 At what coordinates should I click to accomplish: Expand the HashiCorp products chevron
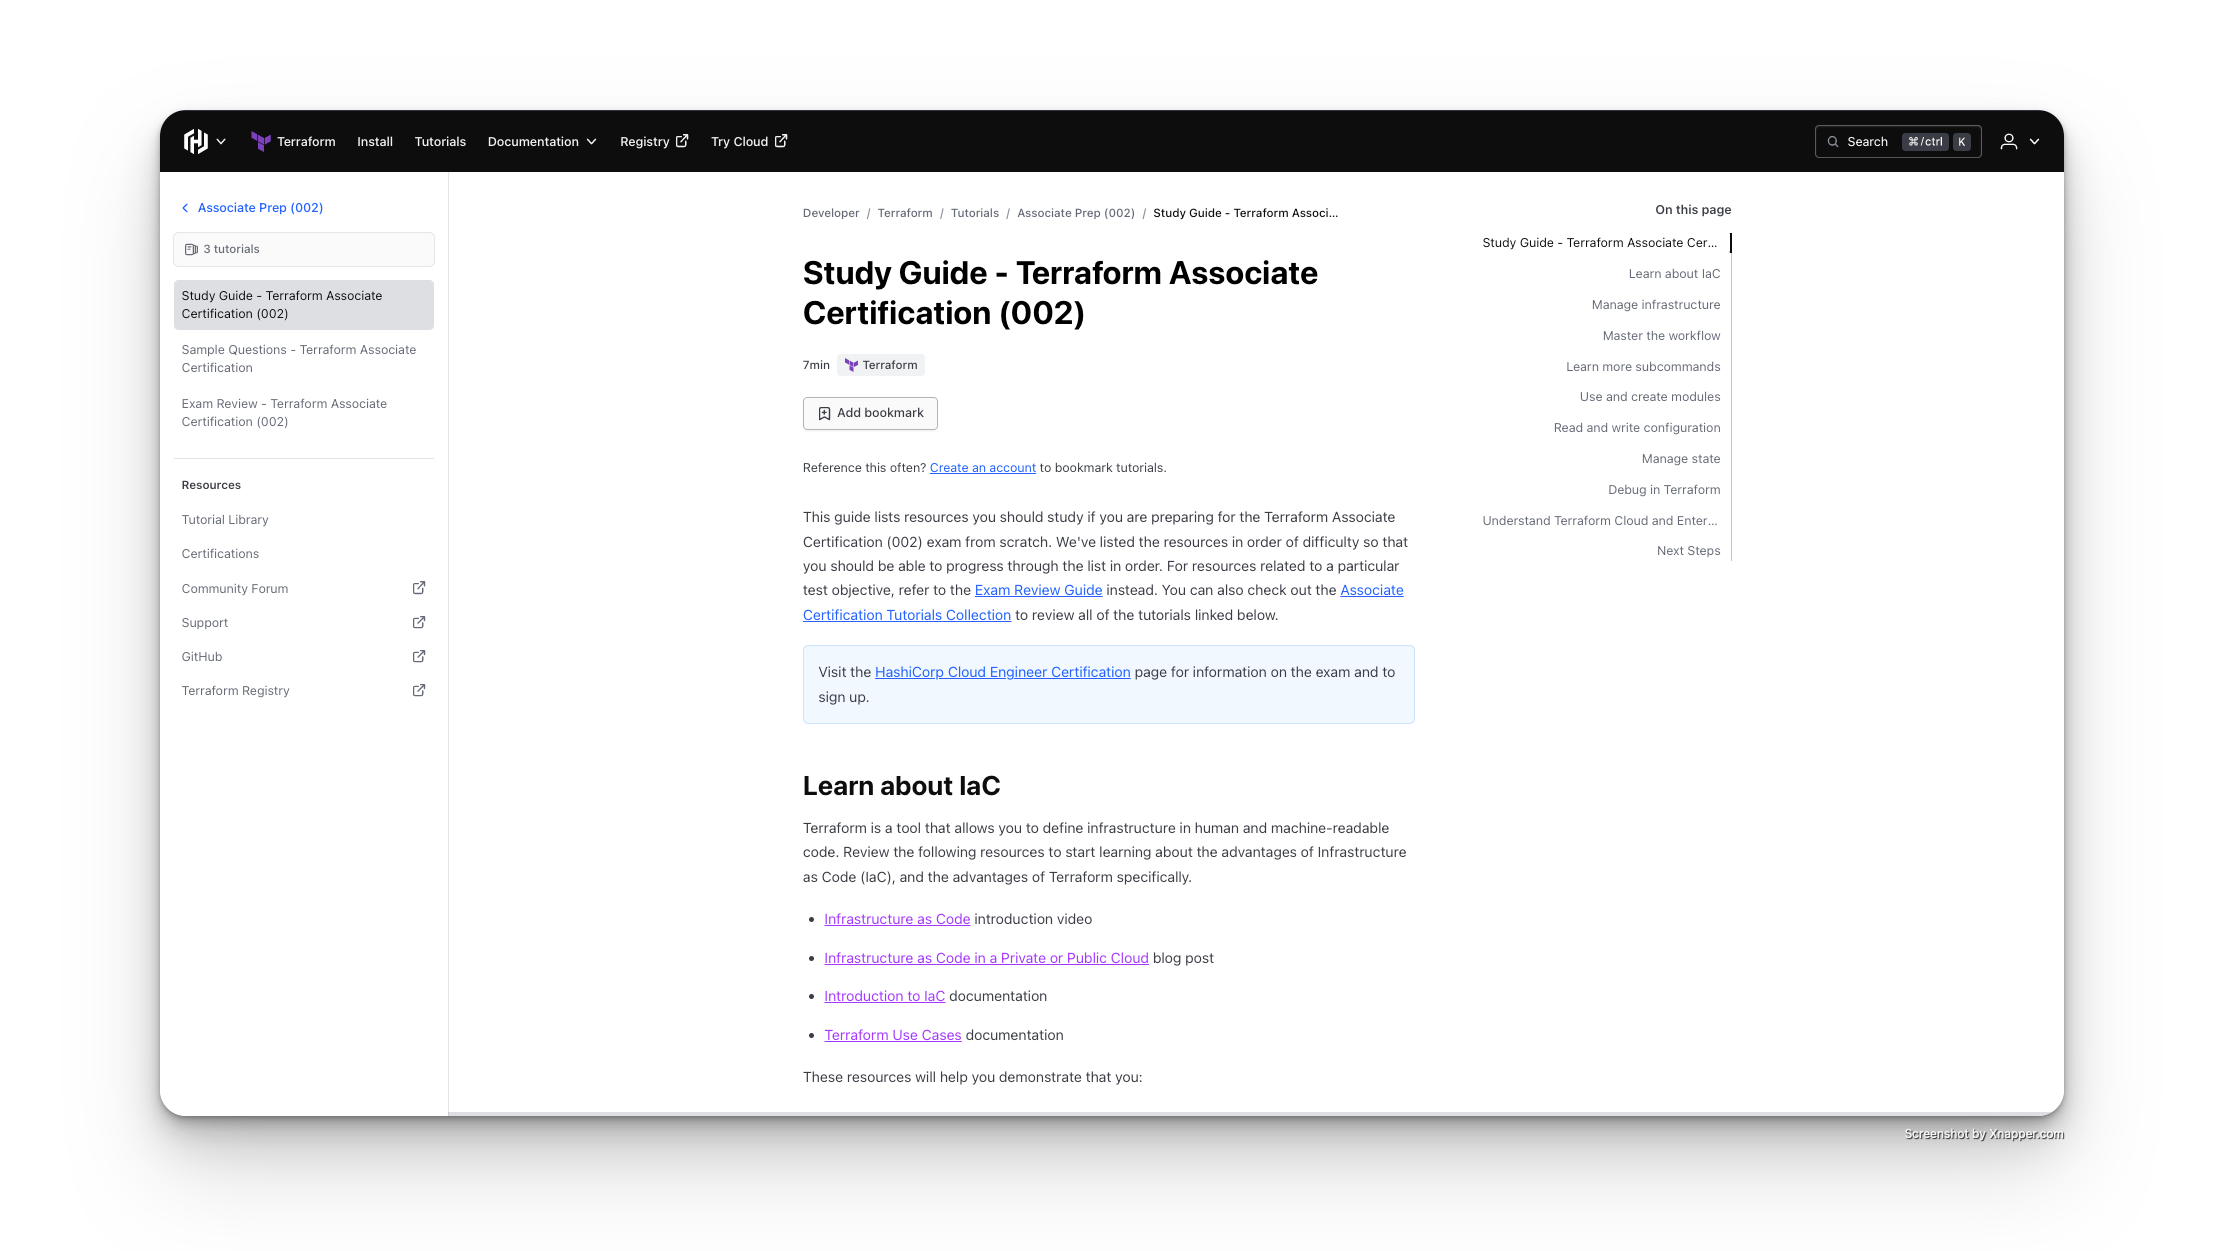(x=221, y=142)
